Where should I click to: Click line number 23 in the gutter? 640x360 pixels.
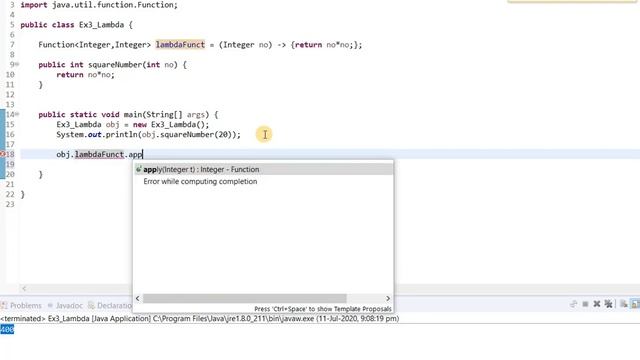[x=10, y=204]
